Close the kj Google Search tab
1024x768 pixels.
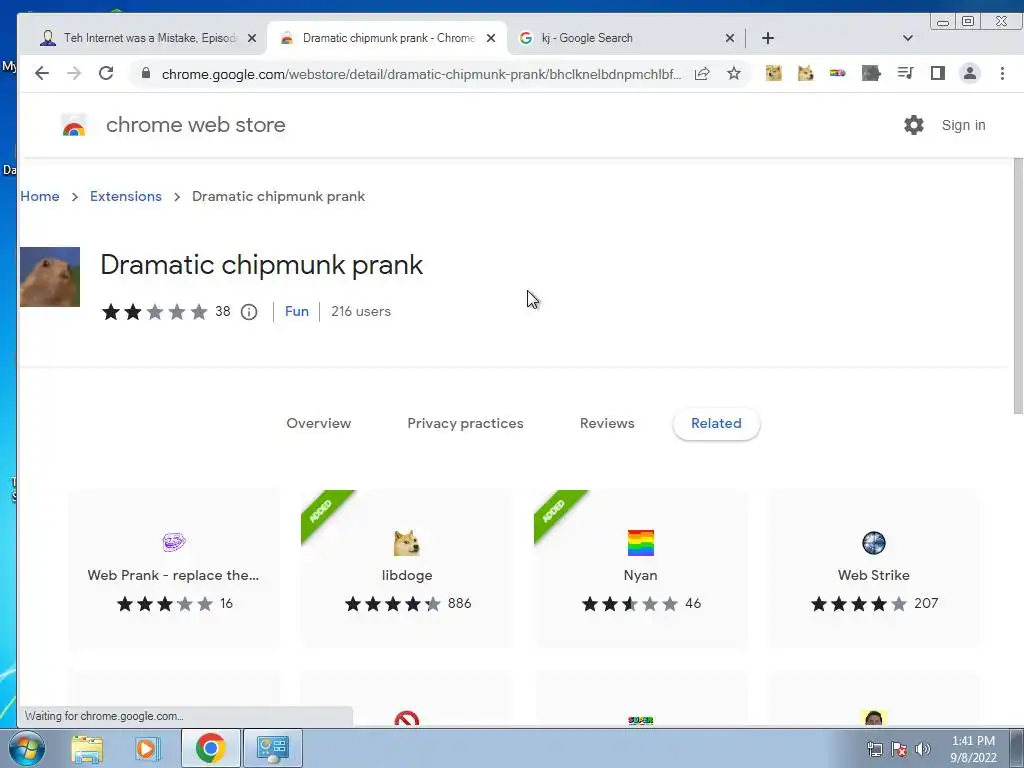click(x=730, y=38)
